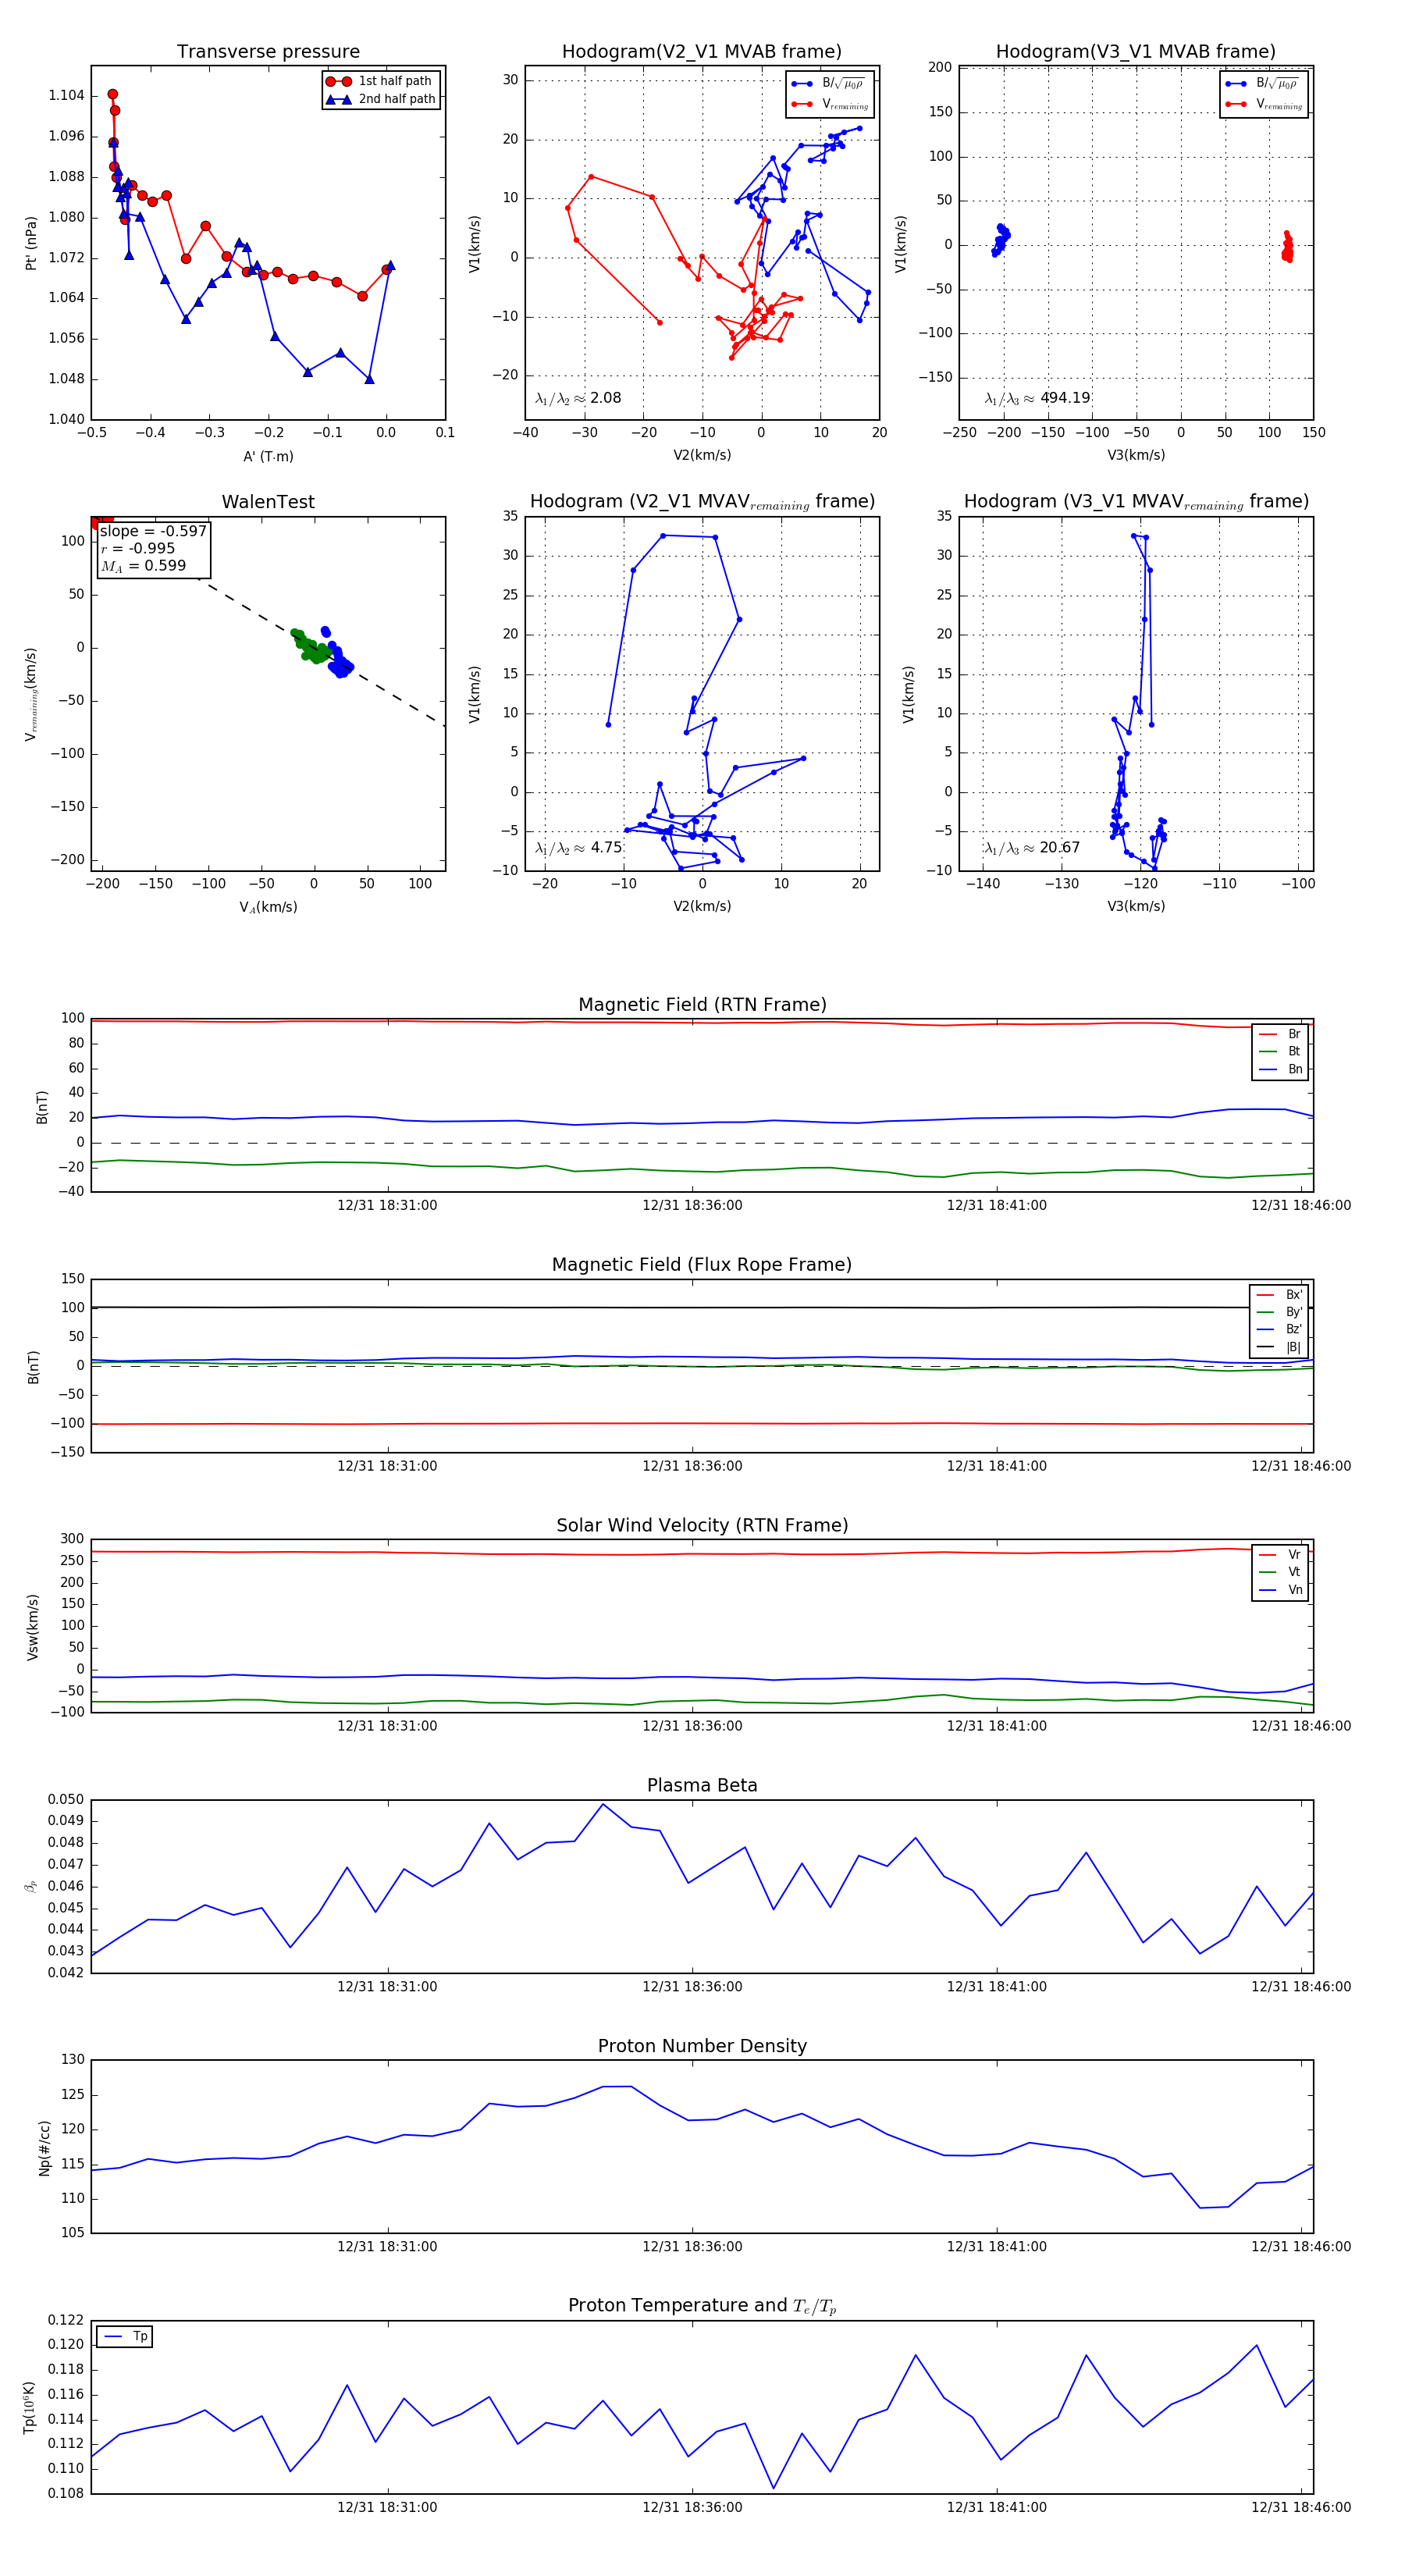
Task: Click the λ1/λ3 ≈ 494.19 annotation
Action: [1037, 398]
